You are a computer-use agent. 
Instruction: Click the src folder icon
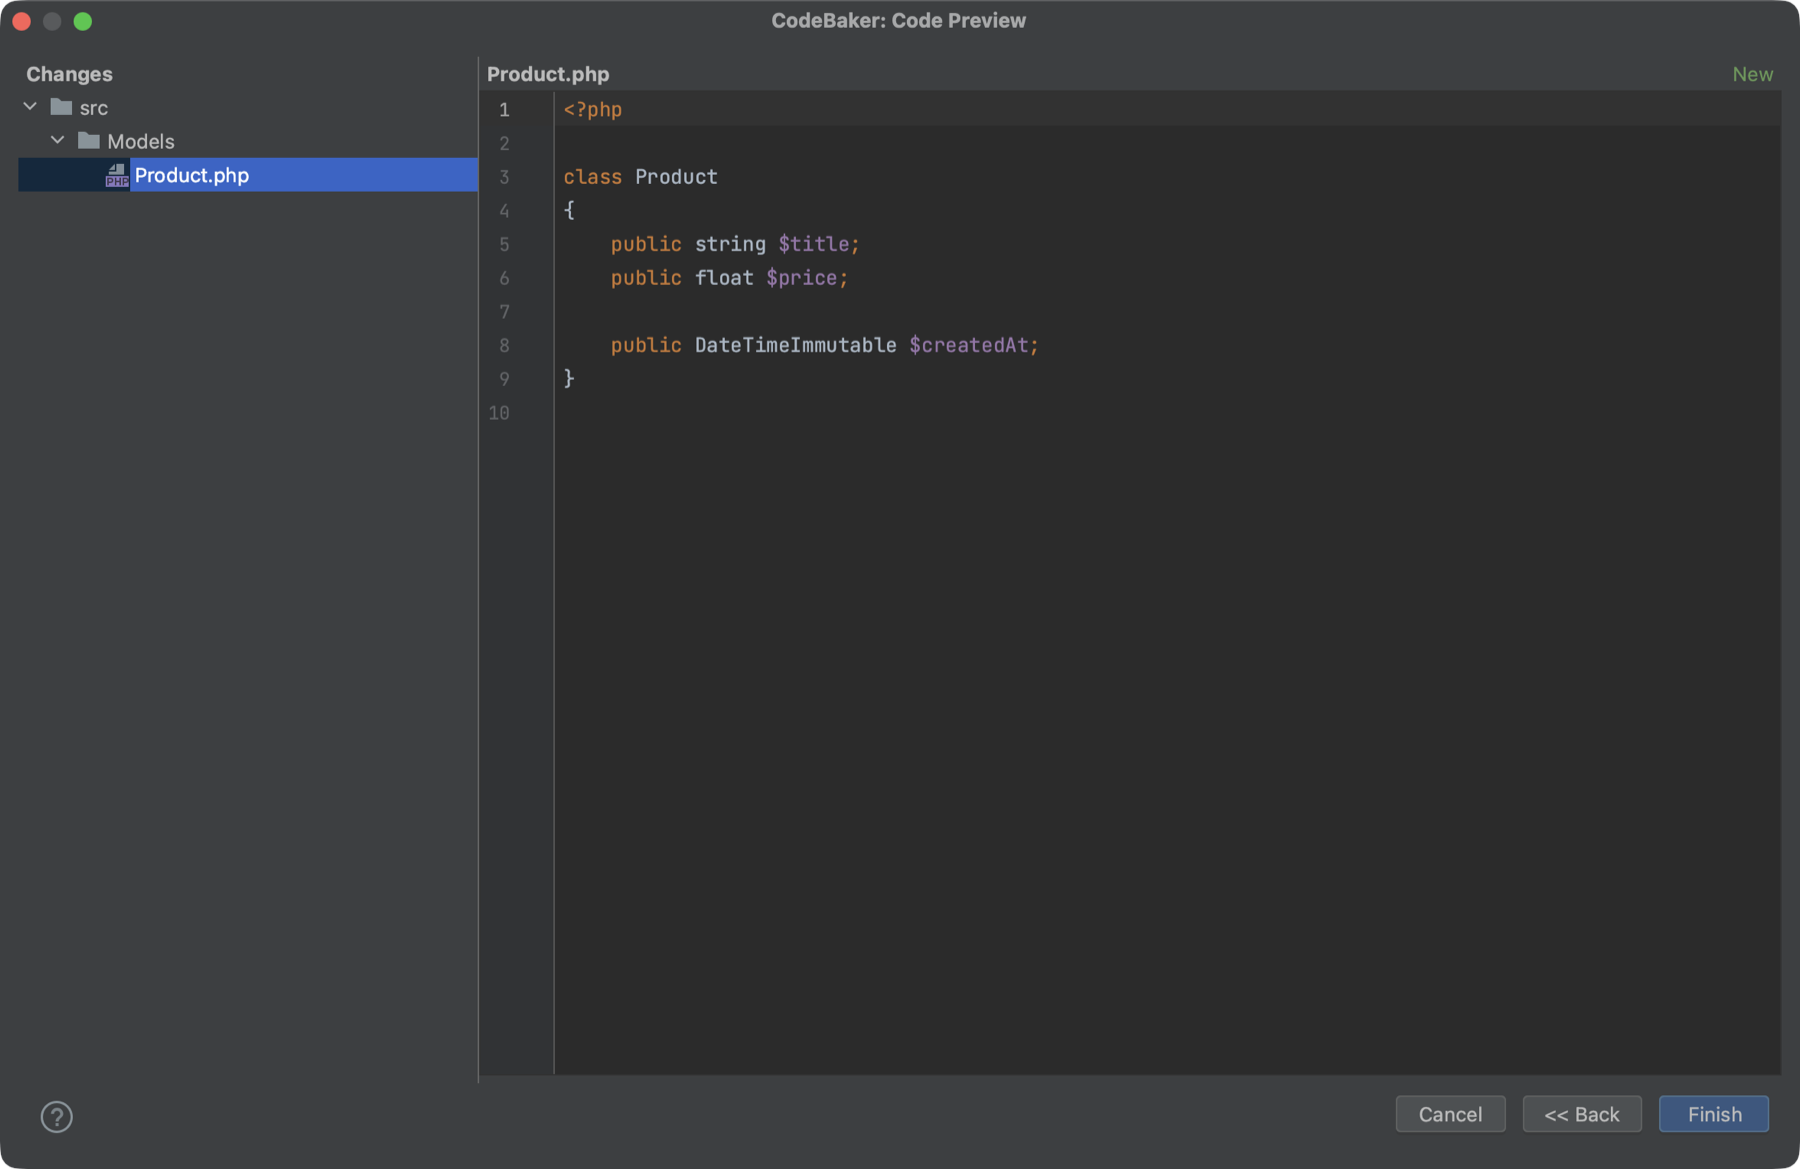61,107
